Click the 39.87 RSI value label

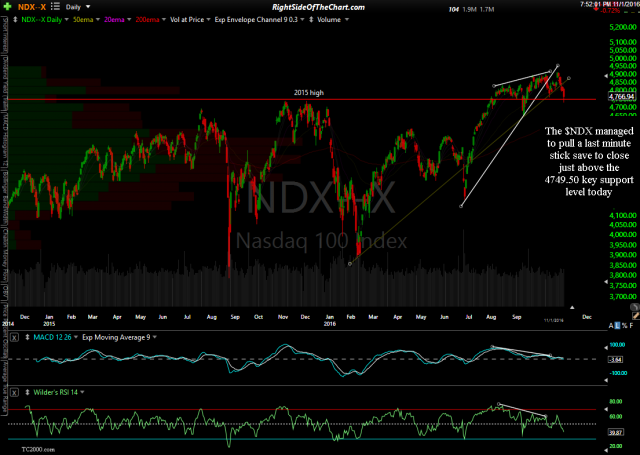(x=615, y=432)
